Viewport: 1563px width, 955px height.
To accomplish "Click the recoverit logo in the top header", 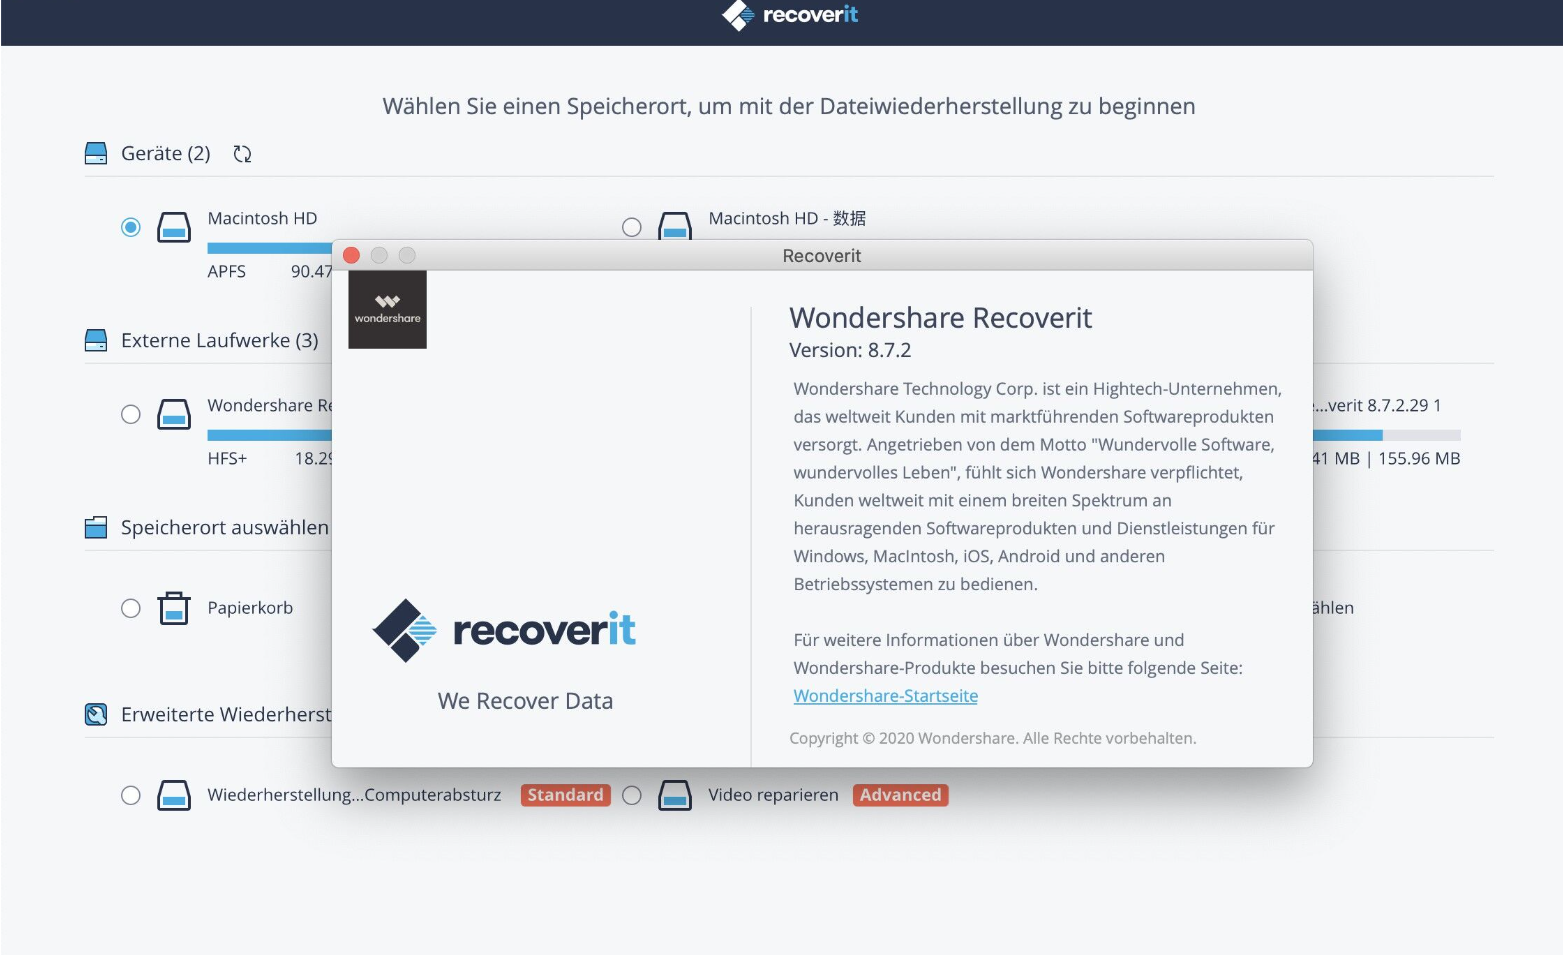I will click(790, 15).
